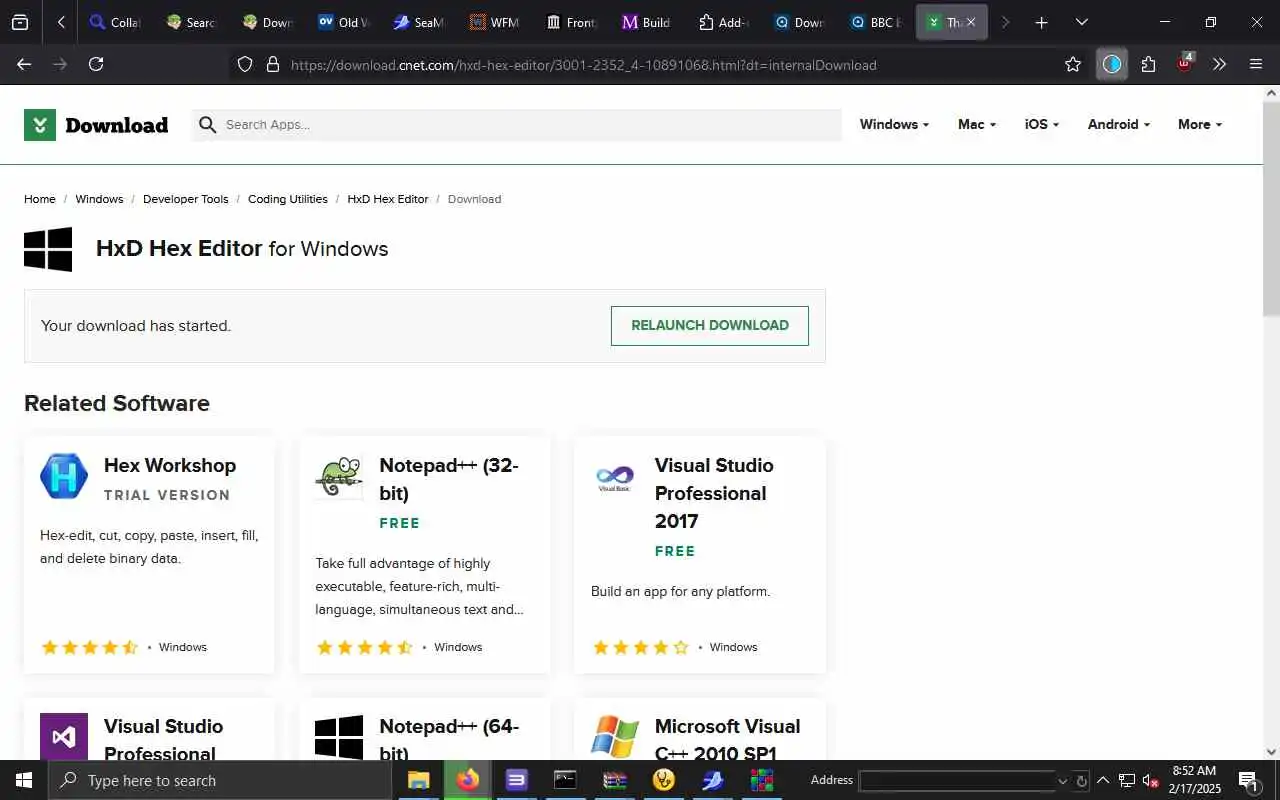Open the Extensions puzzle icon
This screenshot has height=800, width=1280.
[1148, 64]
